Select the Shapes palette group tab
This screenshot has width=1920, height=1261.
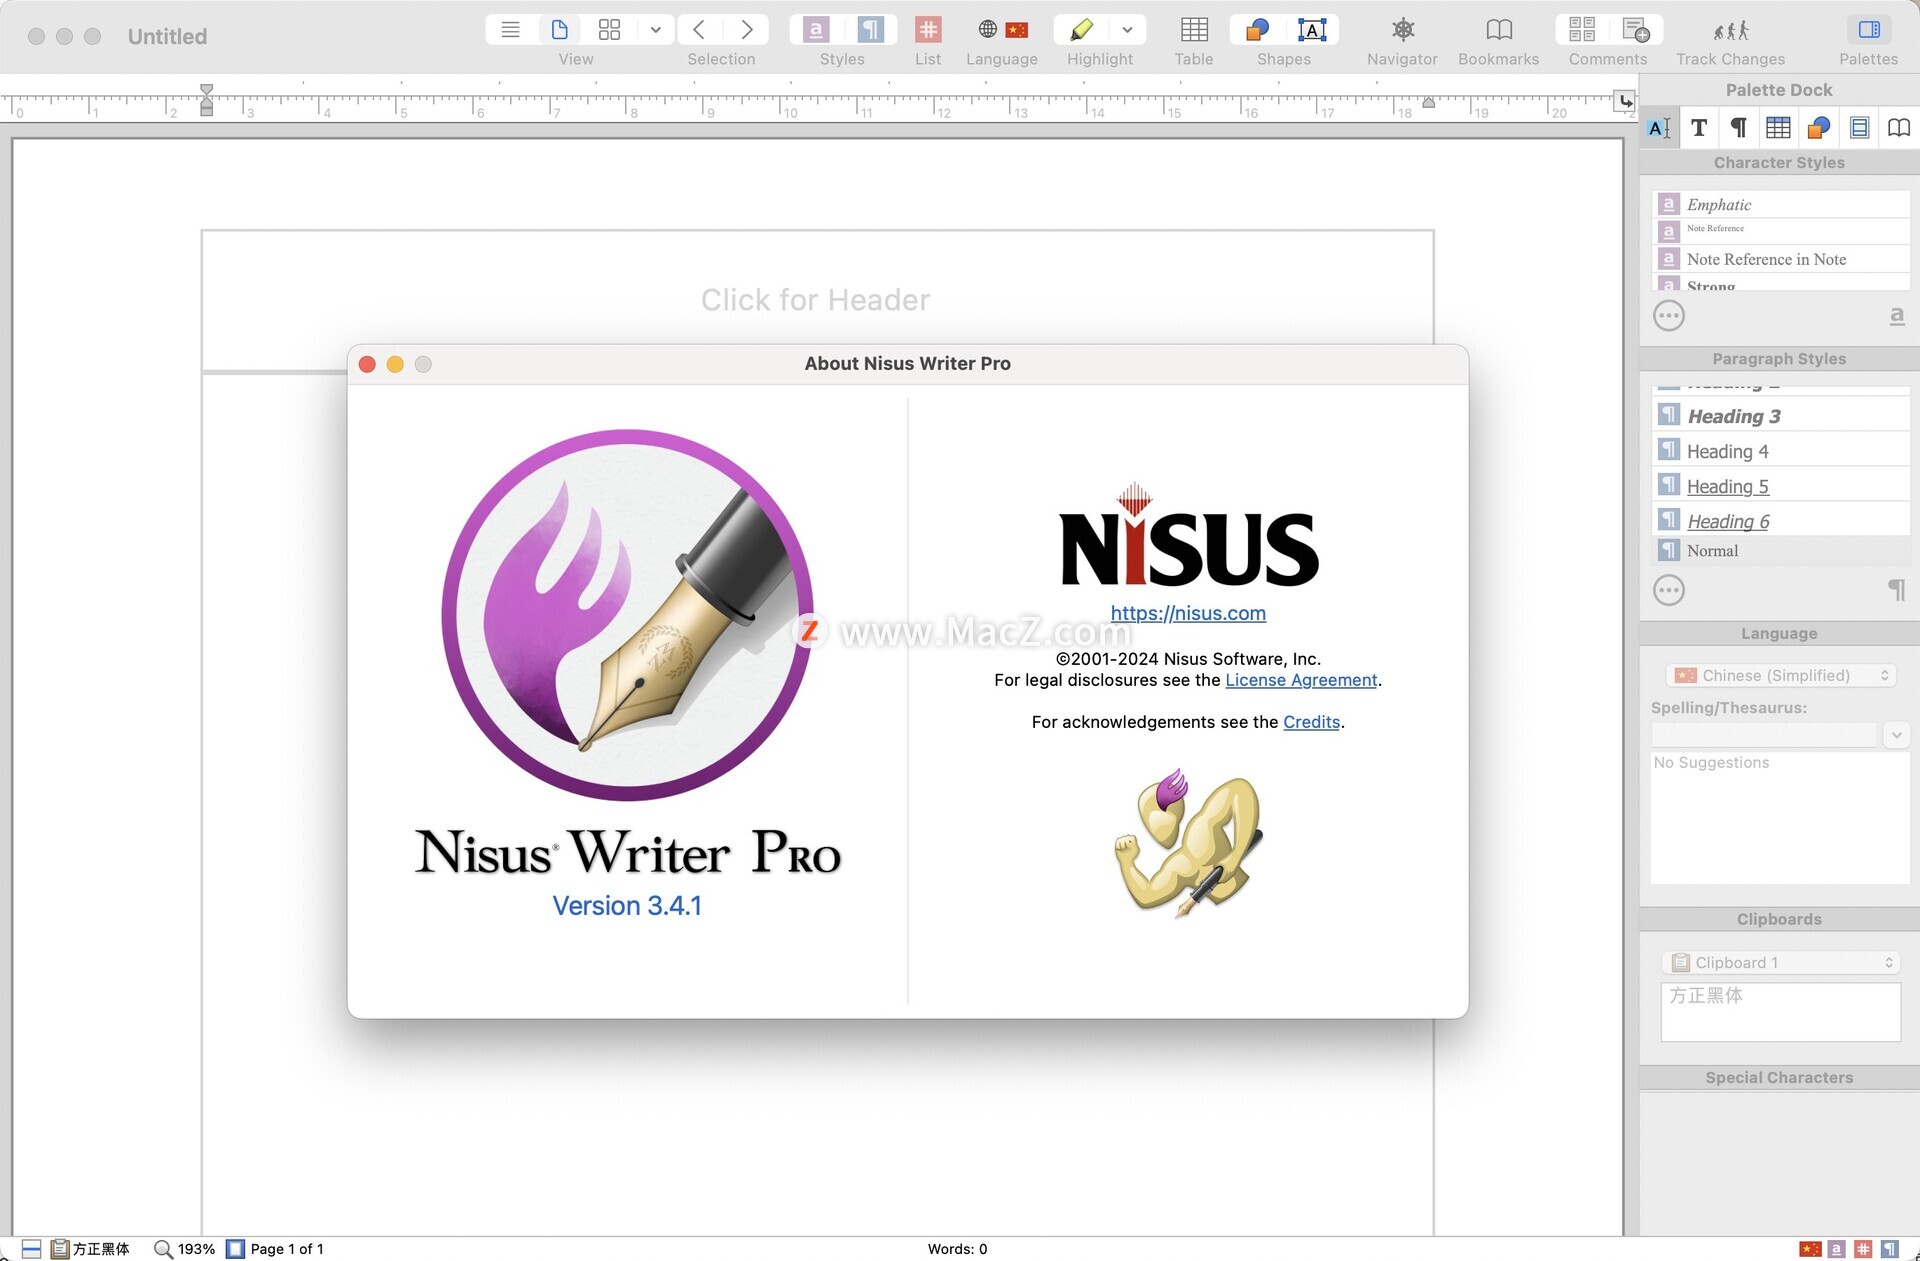click(x=1819, y=127)
